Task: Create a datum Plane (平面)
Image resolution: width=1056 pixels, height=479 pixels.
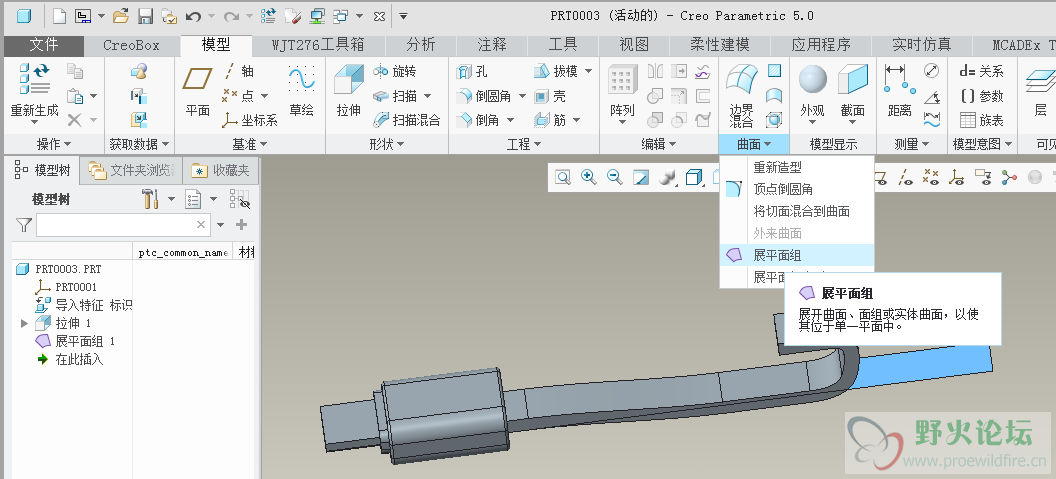Action: [x=197, y=90]
